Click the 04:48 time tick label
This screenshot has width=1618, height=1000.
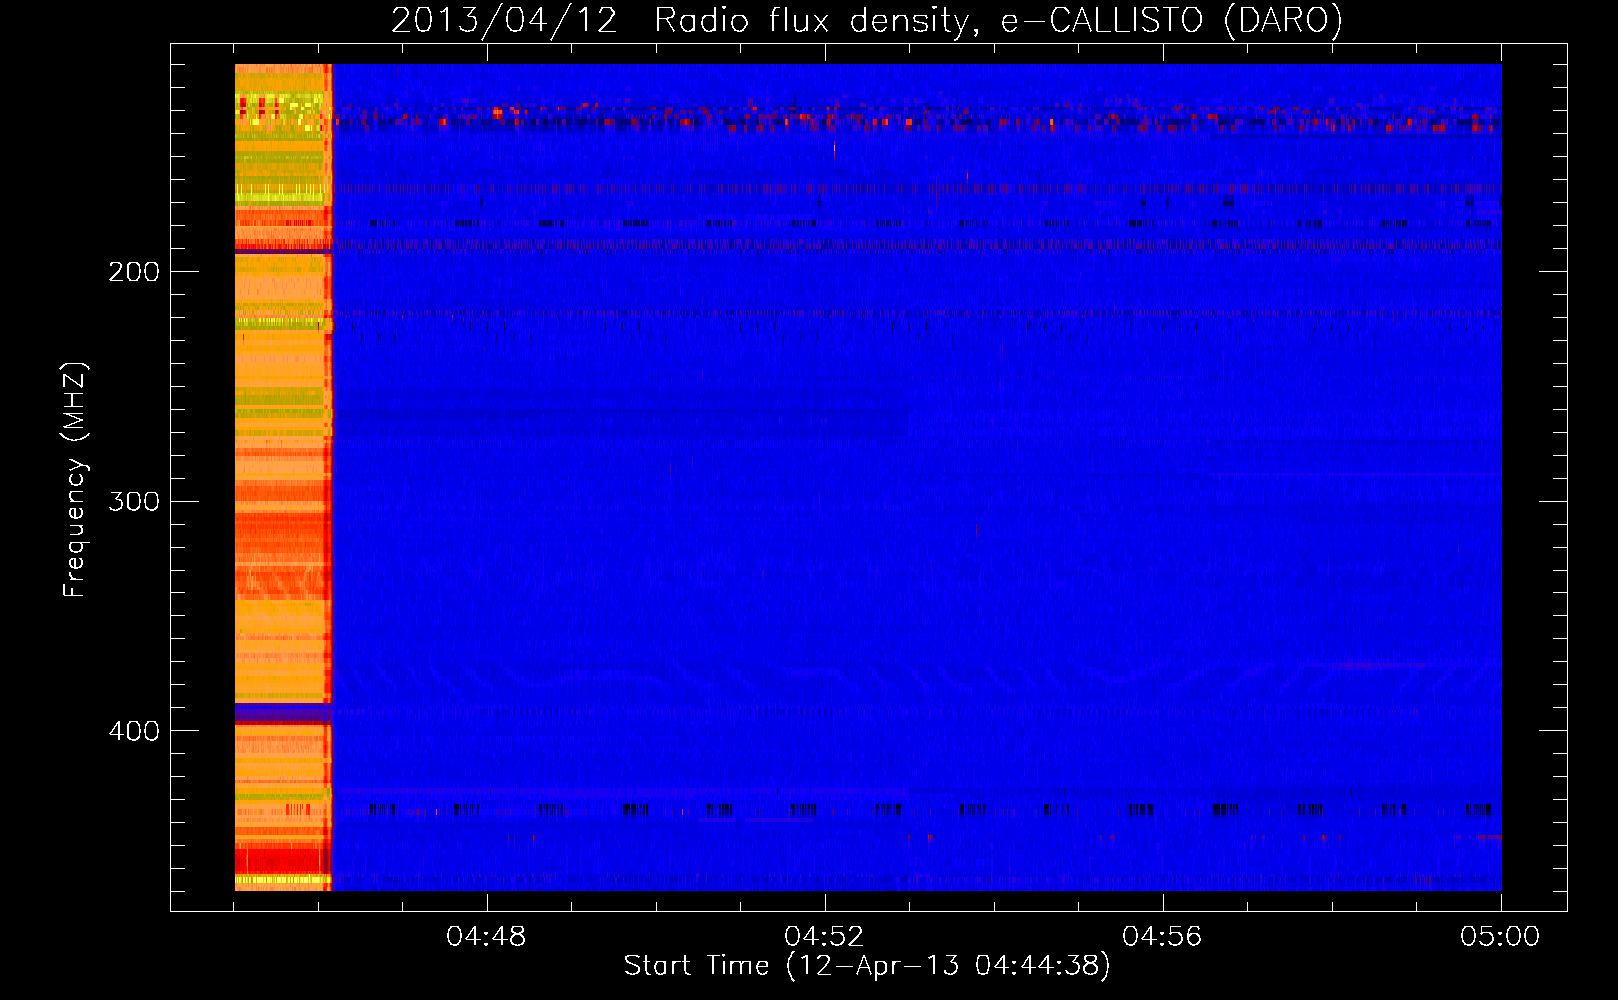[x=486, y=937]
